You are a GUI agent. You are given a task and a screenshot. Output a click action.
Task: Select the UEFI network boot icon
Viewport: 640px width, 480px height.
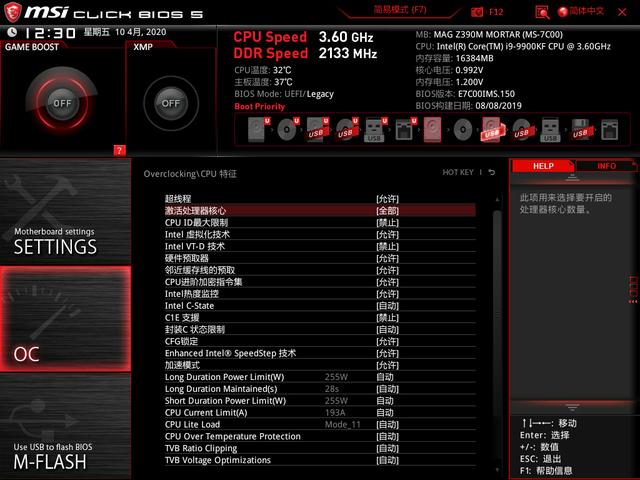click(405, 130)
